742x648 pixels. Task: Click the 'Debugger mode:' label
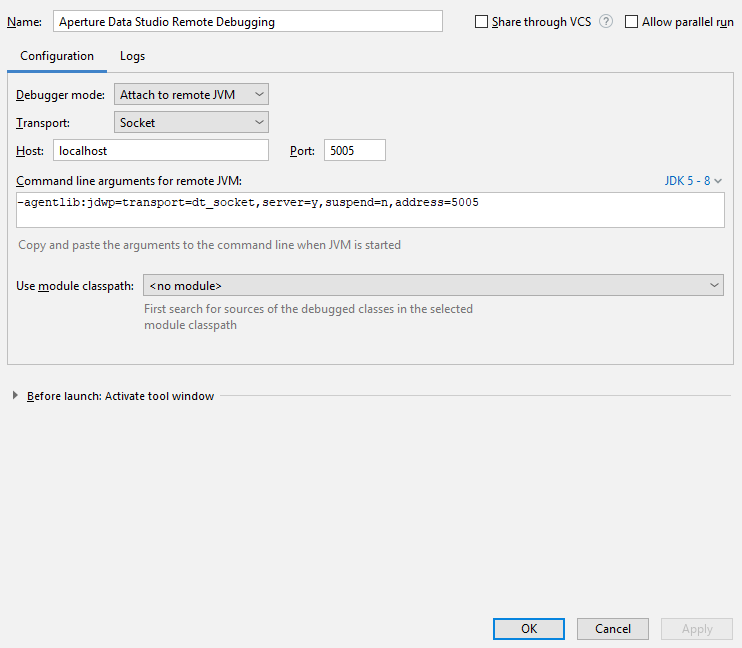pos(61,95)
